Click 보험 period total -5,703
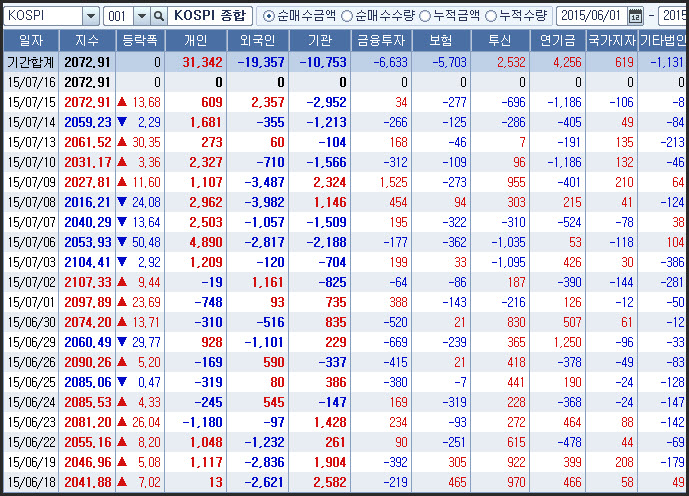This screenshot has width=689, height=496. (450, 62)
